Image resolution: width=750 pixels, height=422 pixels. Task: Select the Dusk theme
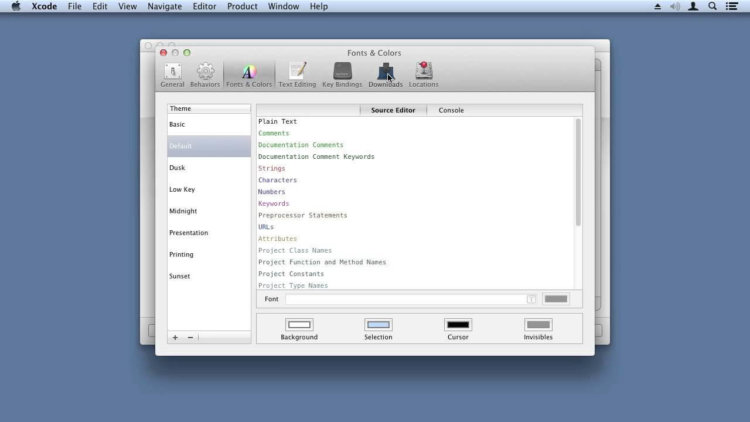pos(209,168)
